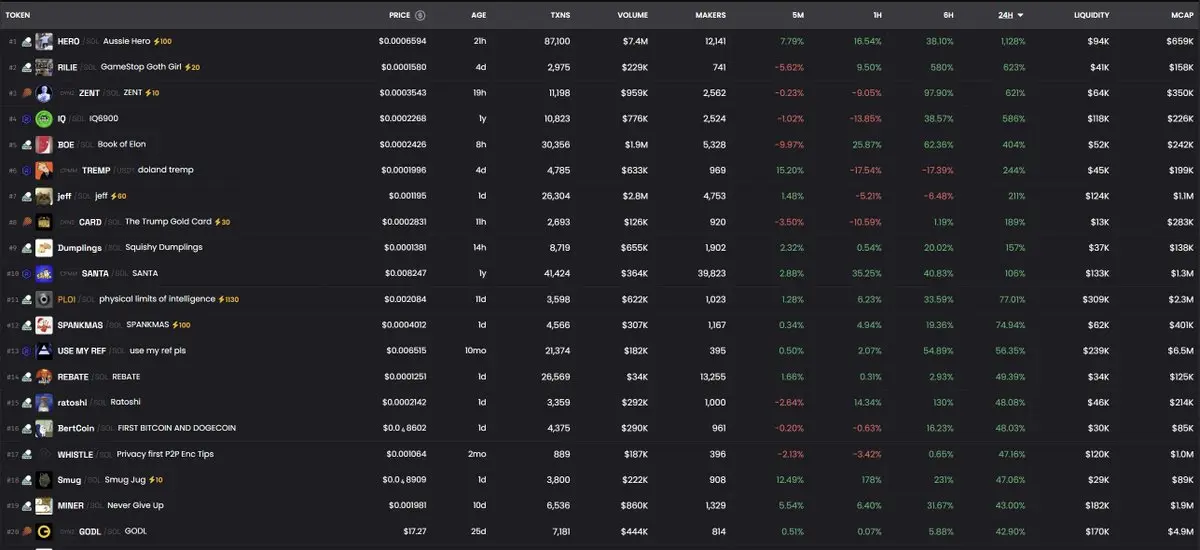Click USE MY REF market cap $6.5M

pos(1181,351)
